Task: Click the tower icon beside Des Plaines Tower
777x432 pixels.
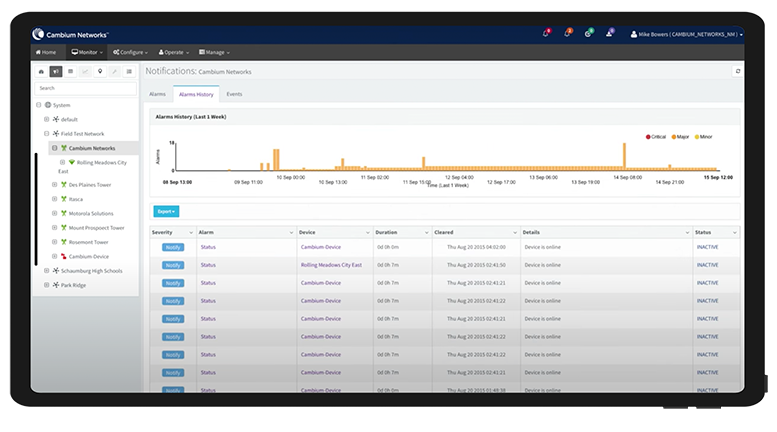Action: tap(64, 185)
